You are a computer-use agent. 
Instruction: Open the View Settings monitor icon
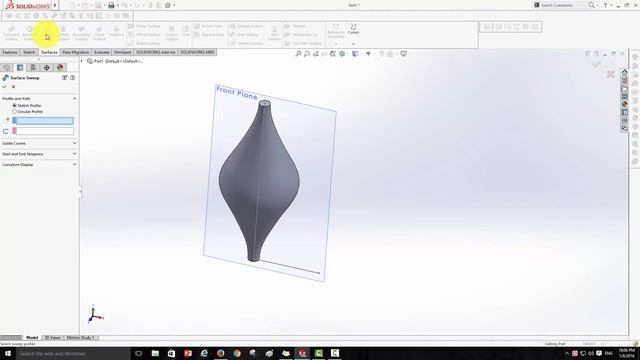click(403, 53)
